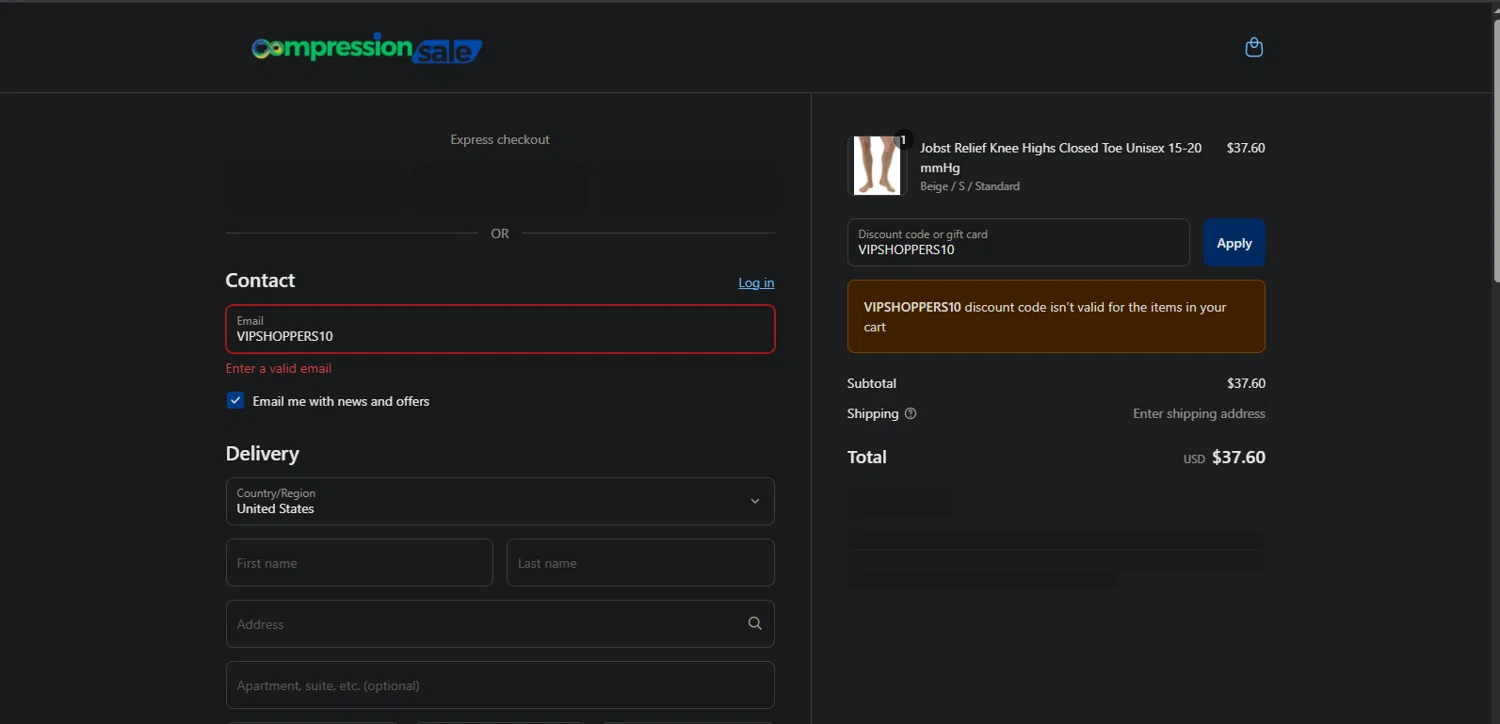Click the Last name field
1500x724 pixels.
pos(641,563)
